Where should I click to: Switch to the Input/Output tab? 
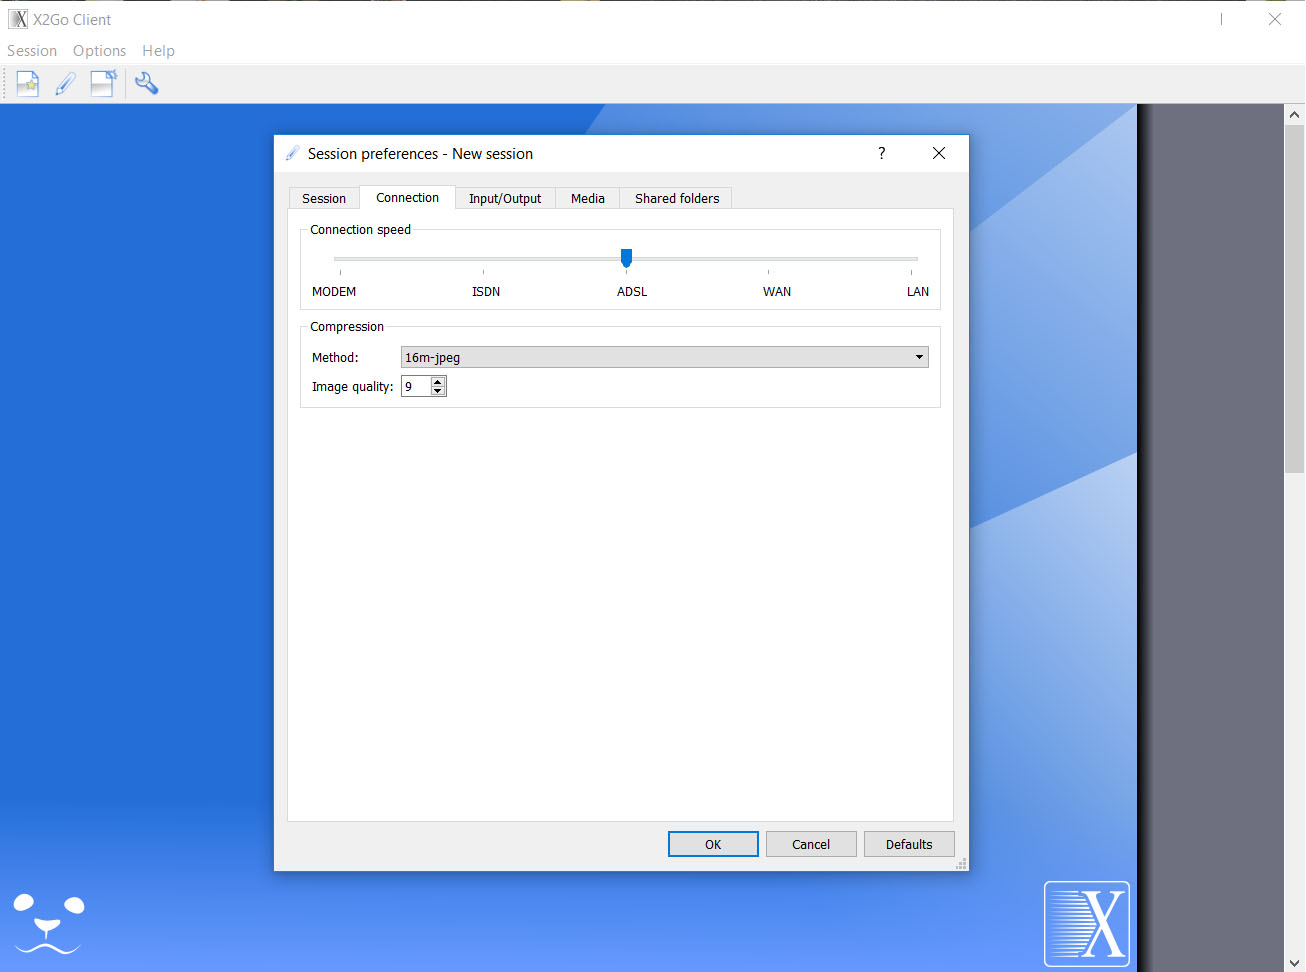point(505,198)
